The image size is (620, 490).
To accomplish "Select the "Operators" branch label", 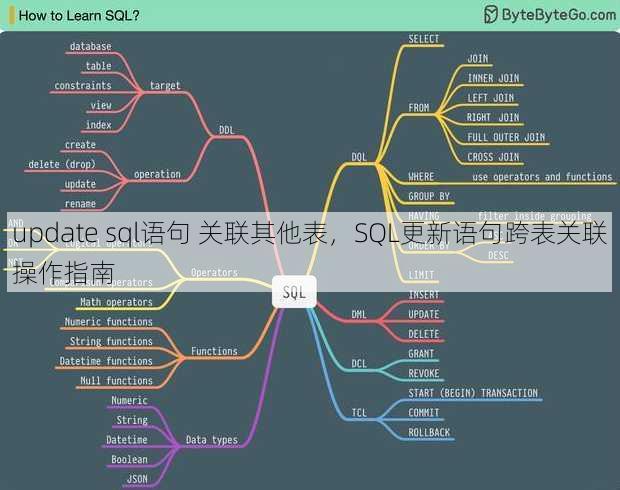I will (214, 272).
